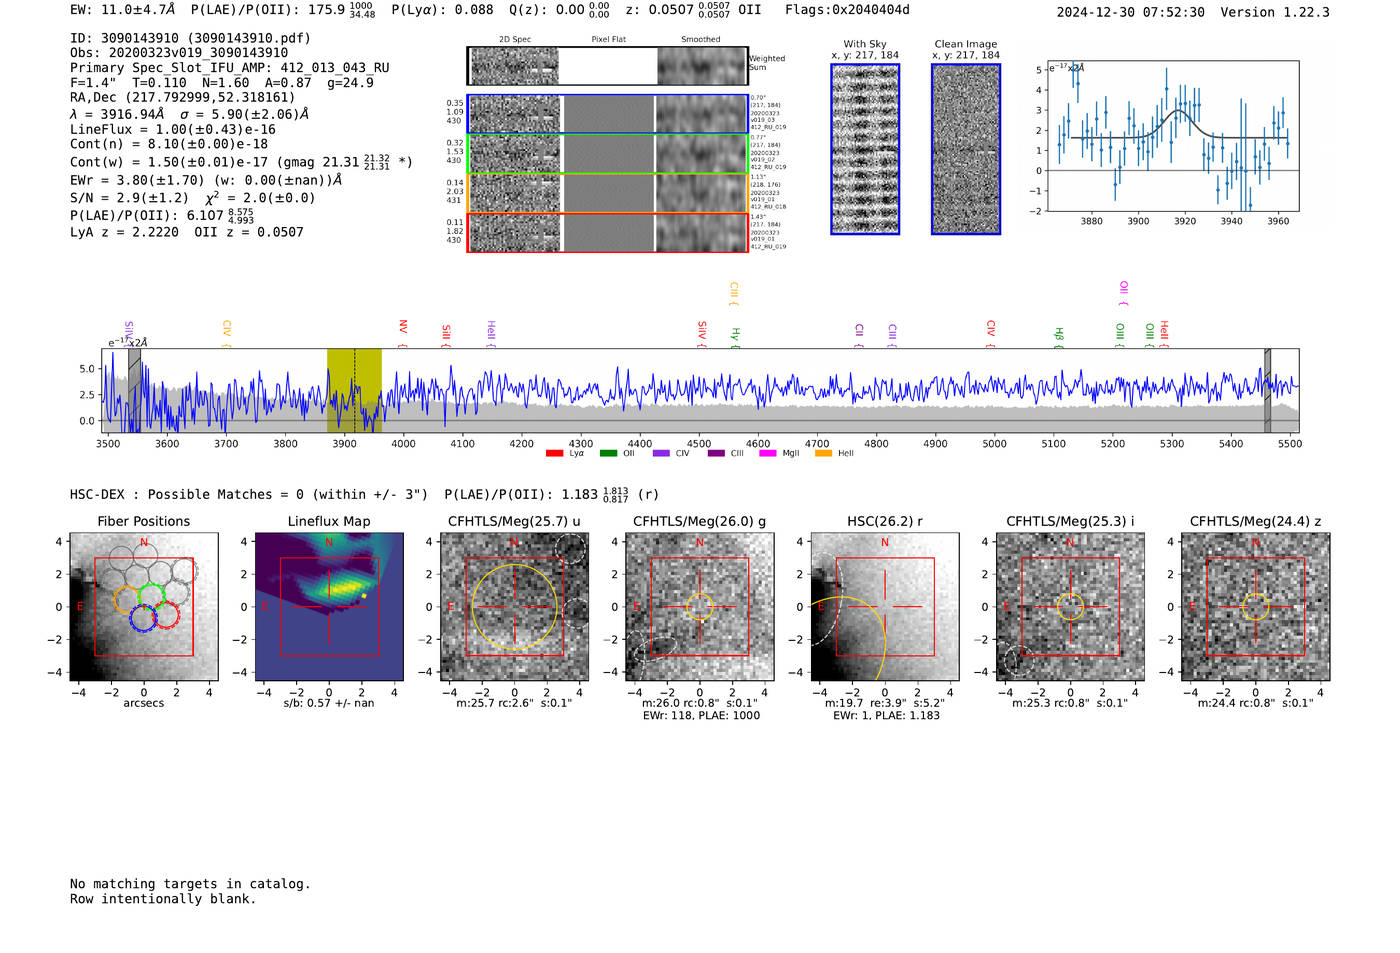Click the orange fiber circle in Fiber Positions
Screen dimensions: 1400x953
(127, 600)
